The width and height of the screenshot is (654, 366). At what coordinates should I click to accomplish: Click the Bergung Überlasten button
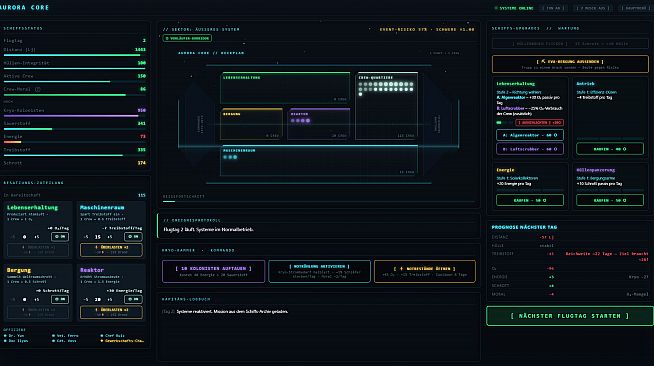pos(38,313)
